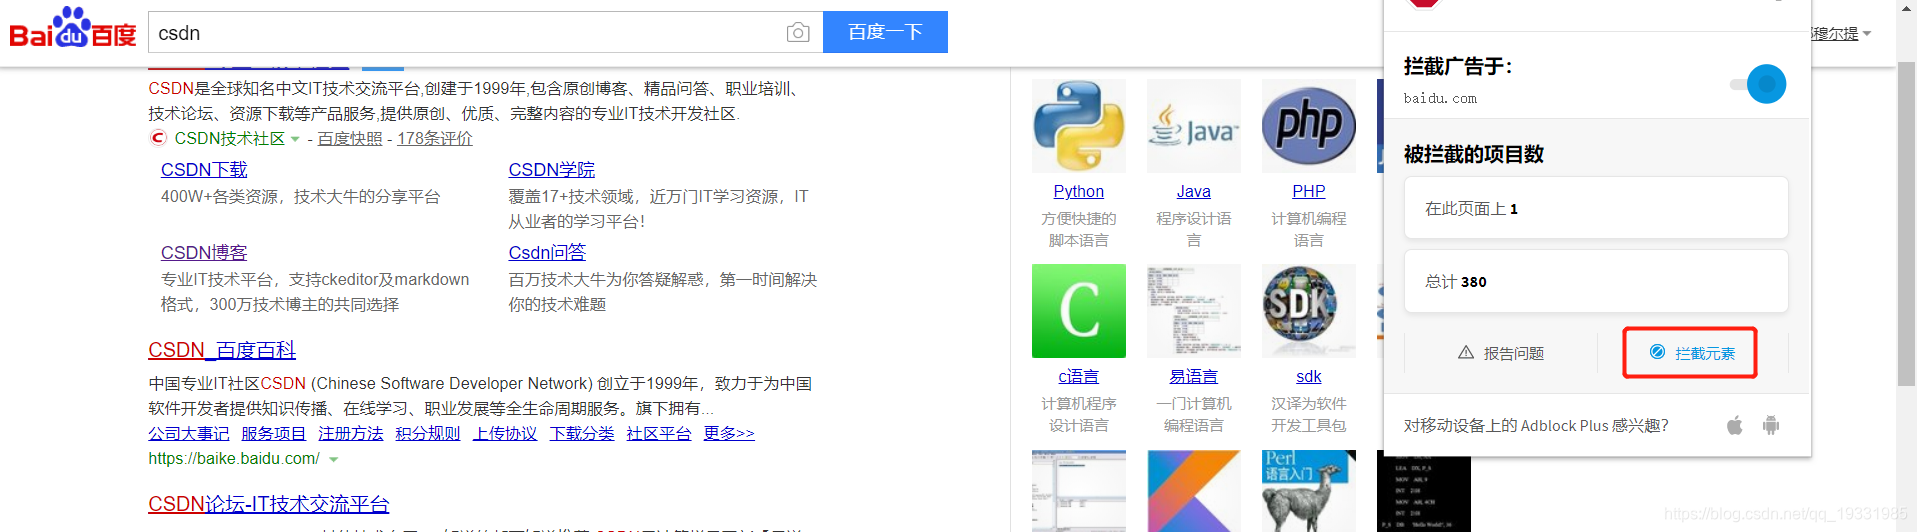Open the 注册方法 link

tap(351, 433)
